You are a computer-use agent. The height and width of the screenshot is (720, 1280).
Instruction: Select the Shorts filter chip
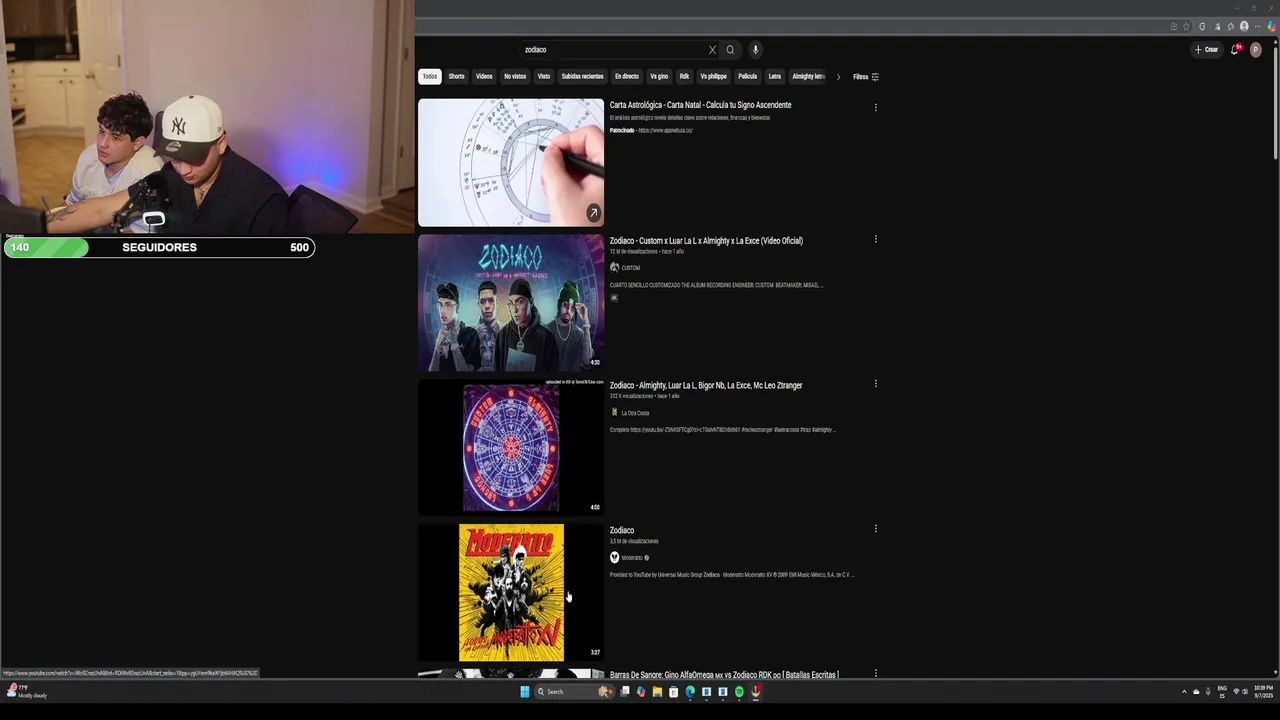pyautogui.click(x=456, y=76)
